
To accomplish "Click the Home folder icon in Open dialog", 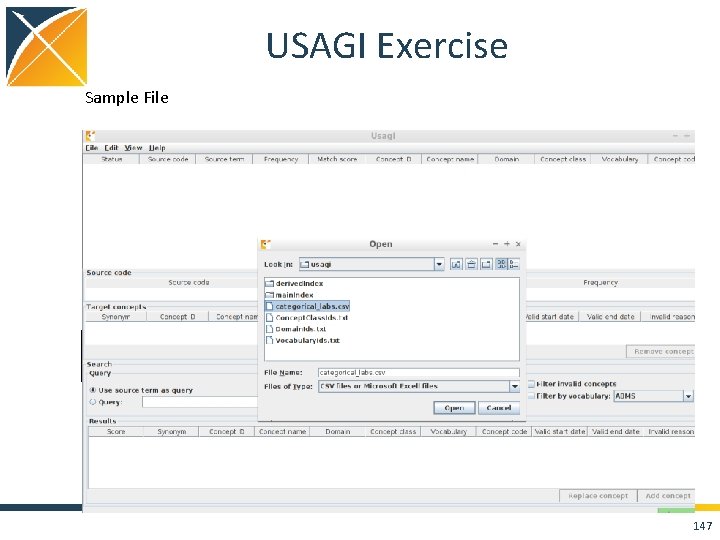I will tap(471, 264).
